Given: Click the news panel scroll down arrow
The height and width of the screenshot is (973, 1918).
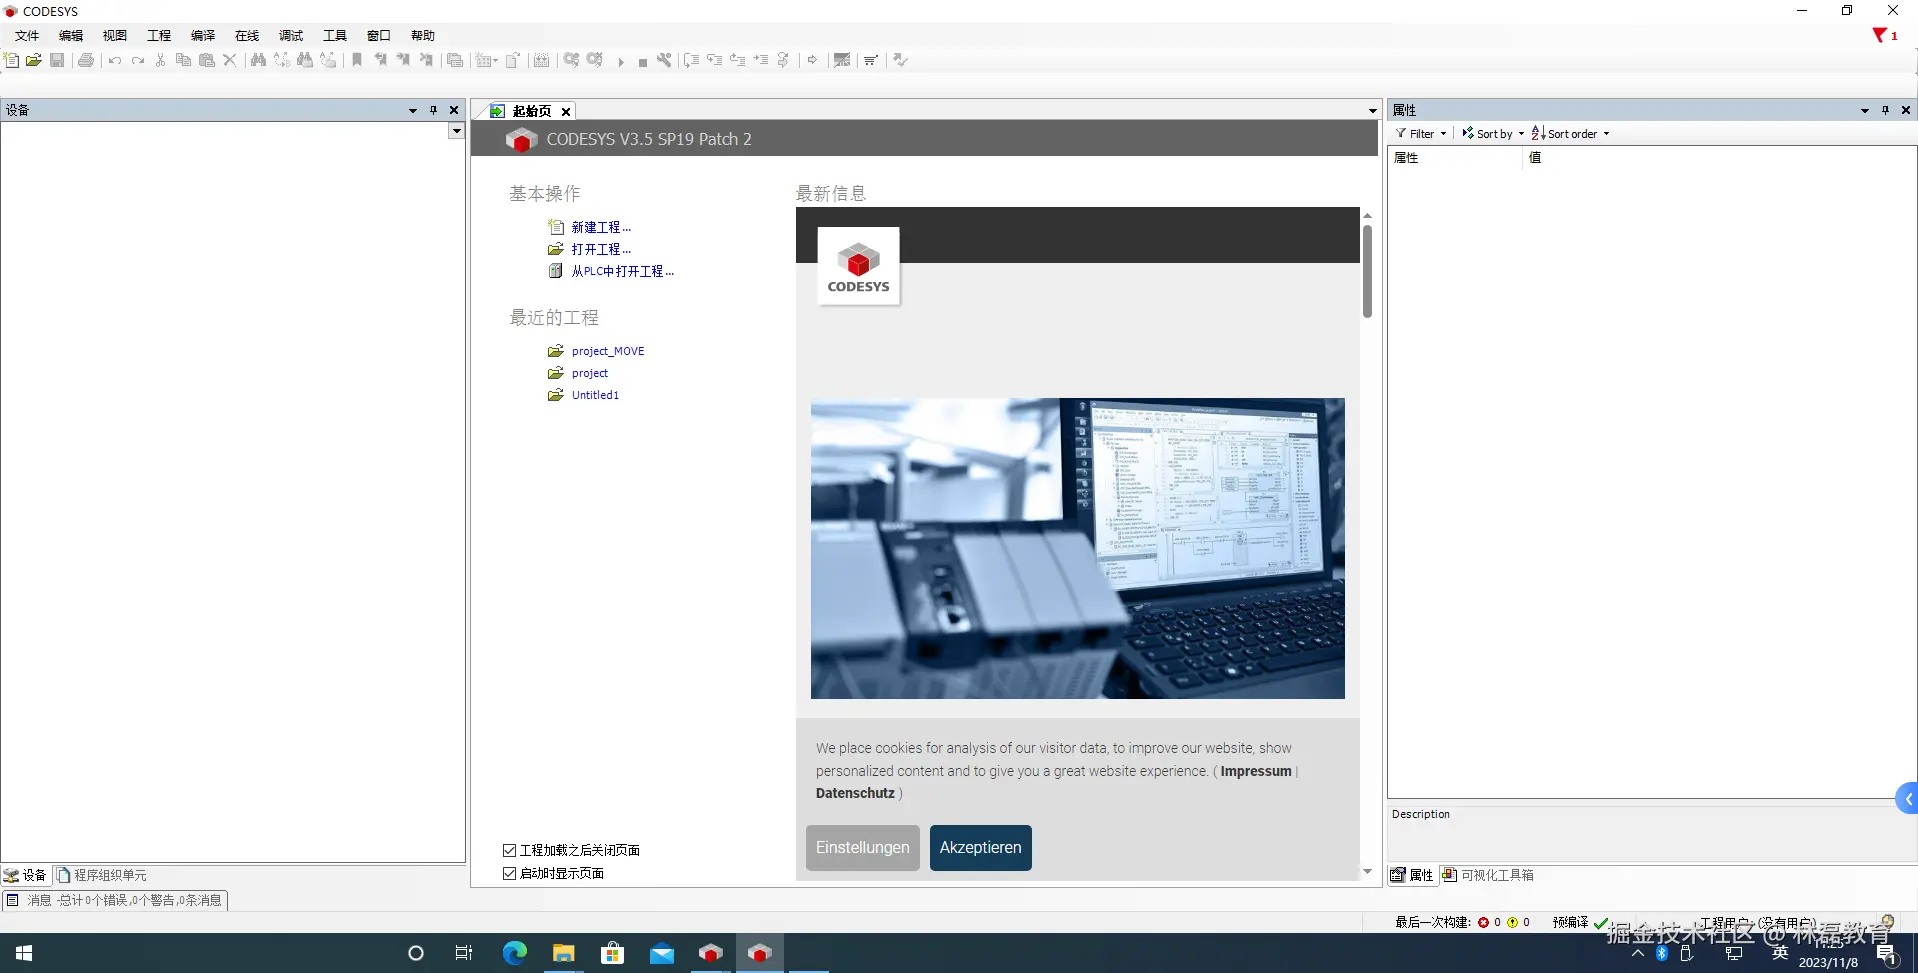Looking at the screenshot, I should pyautogui.click(x=1367, y=872).
